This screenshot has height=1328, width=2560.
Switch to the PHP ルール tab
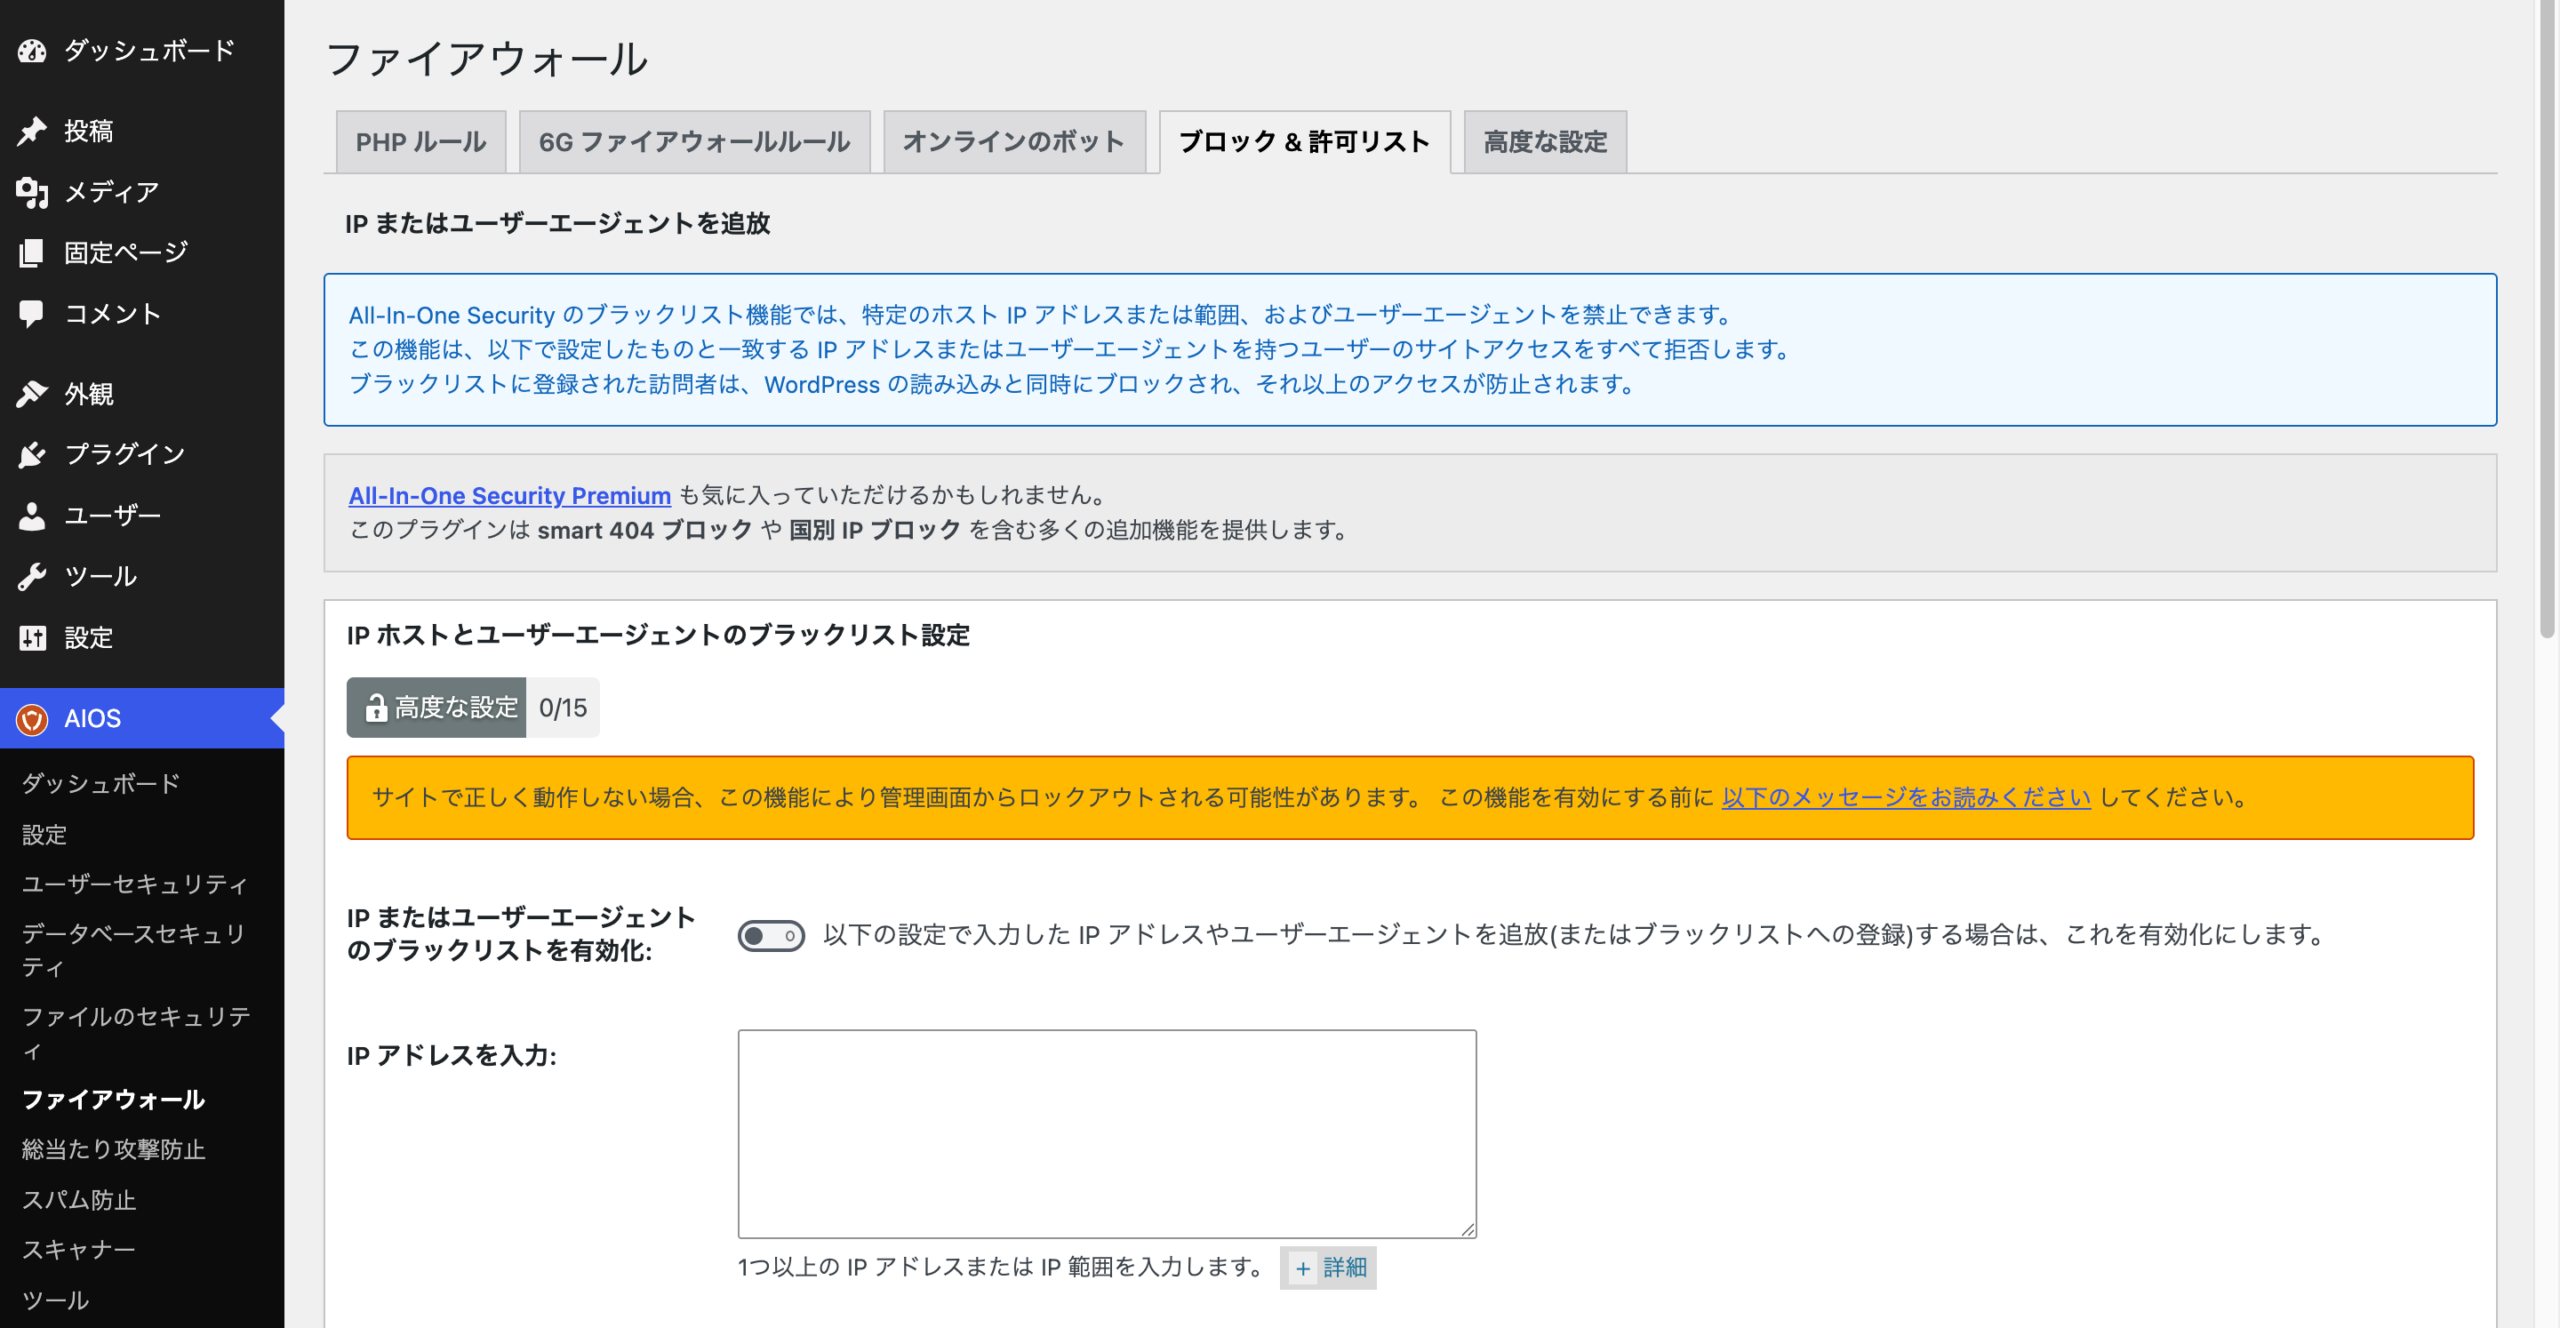tap(421, 142)
